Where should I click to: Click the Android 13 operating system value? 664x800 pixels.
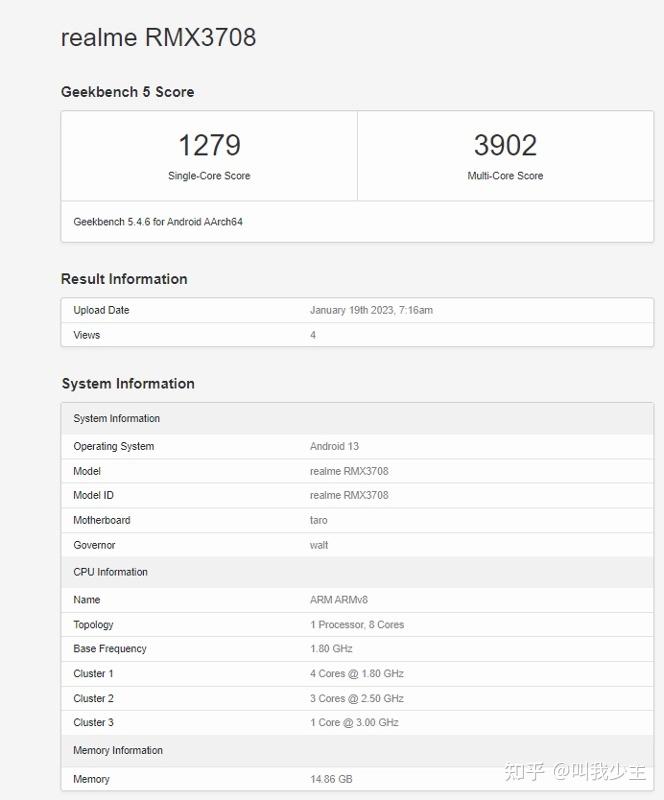coord(334,446)
